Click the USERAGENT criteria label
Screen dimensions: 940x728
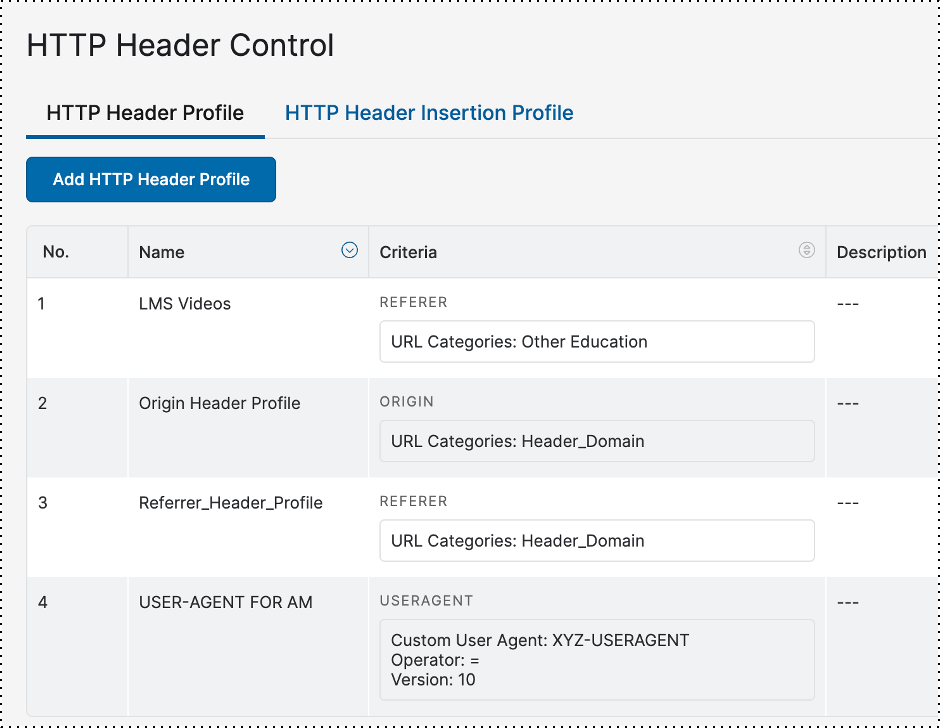tap(426, 601)
